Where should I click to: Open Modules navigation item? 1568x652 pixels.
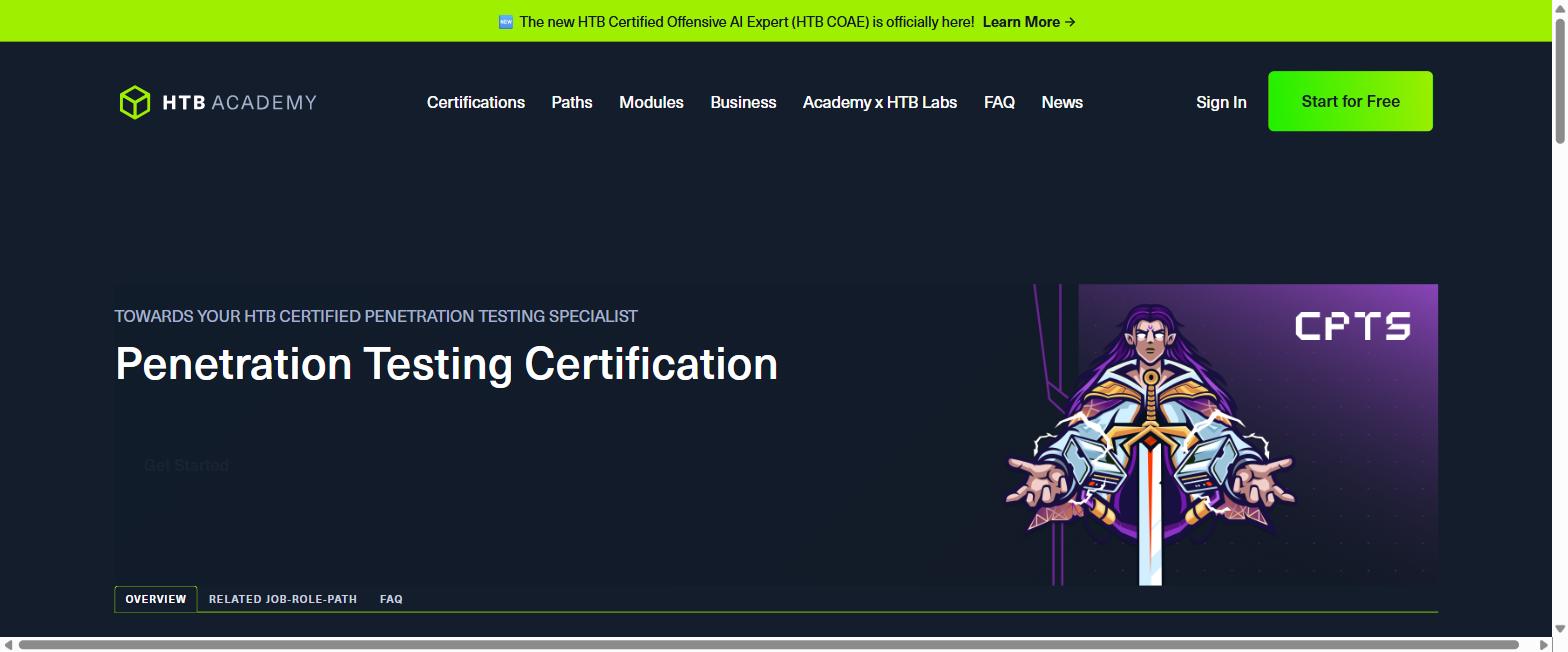point(651,102)
